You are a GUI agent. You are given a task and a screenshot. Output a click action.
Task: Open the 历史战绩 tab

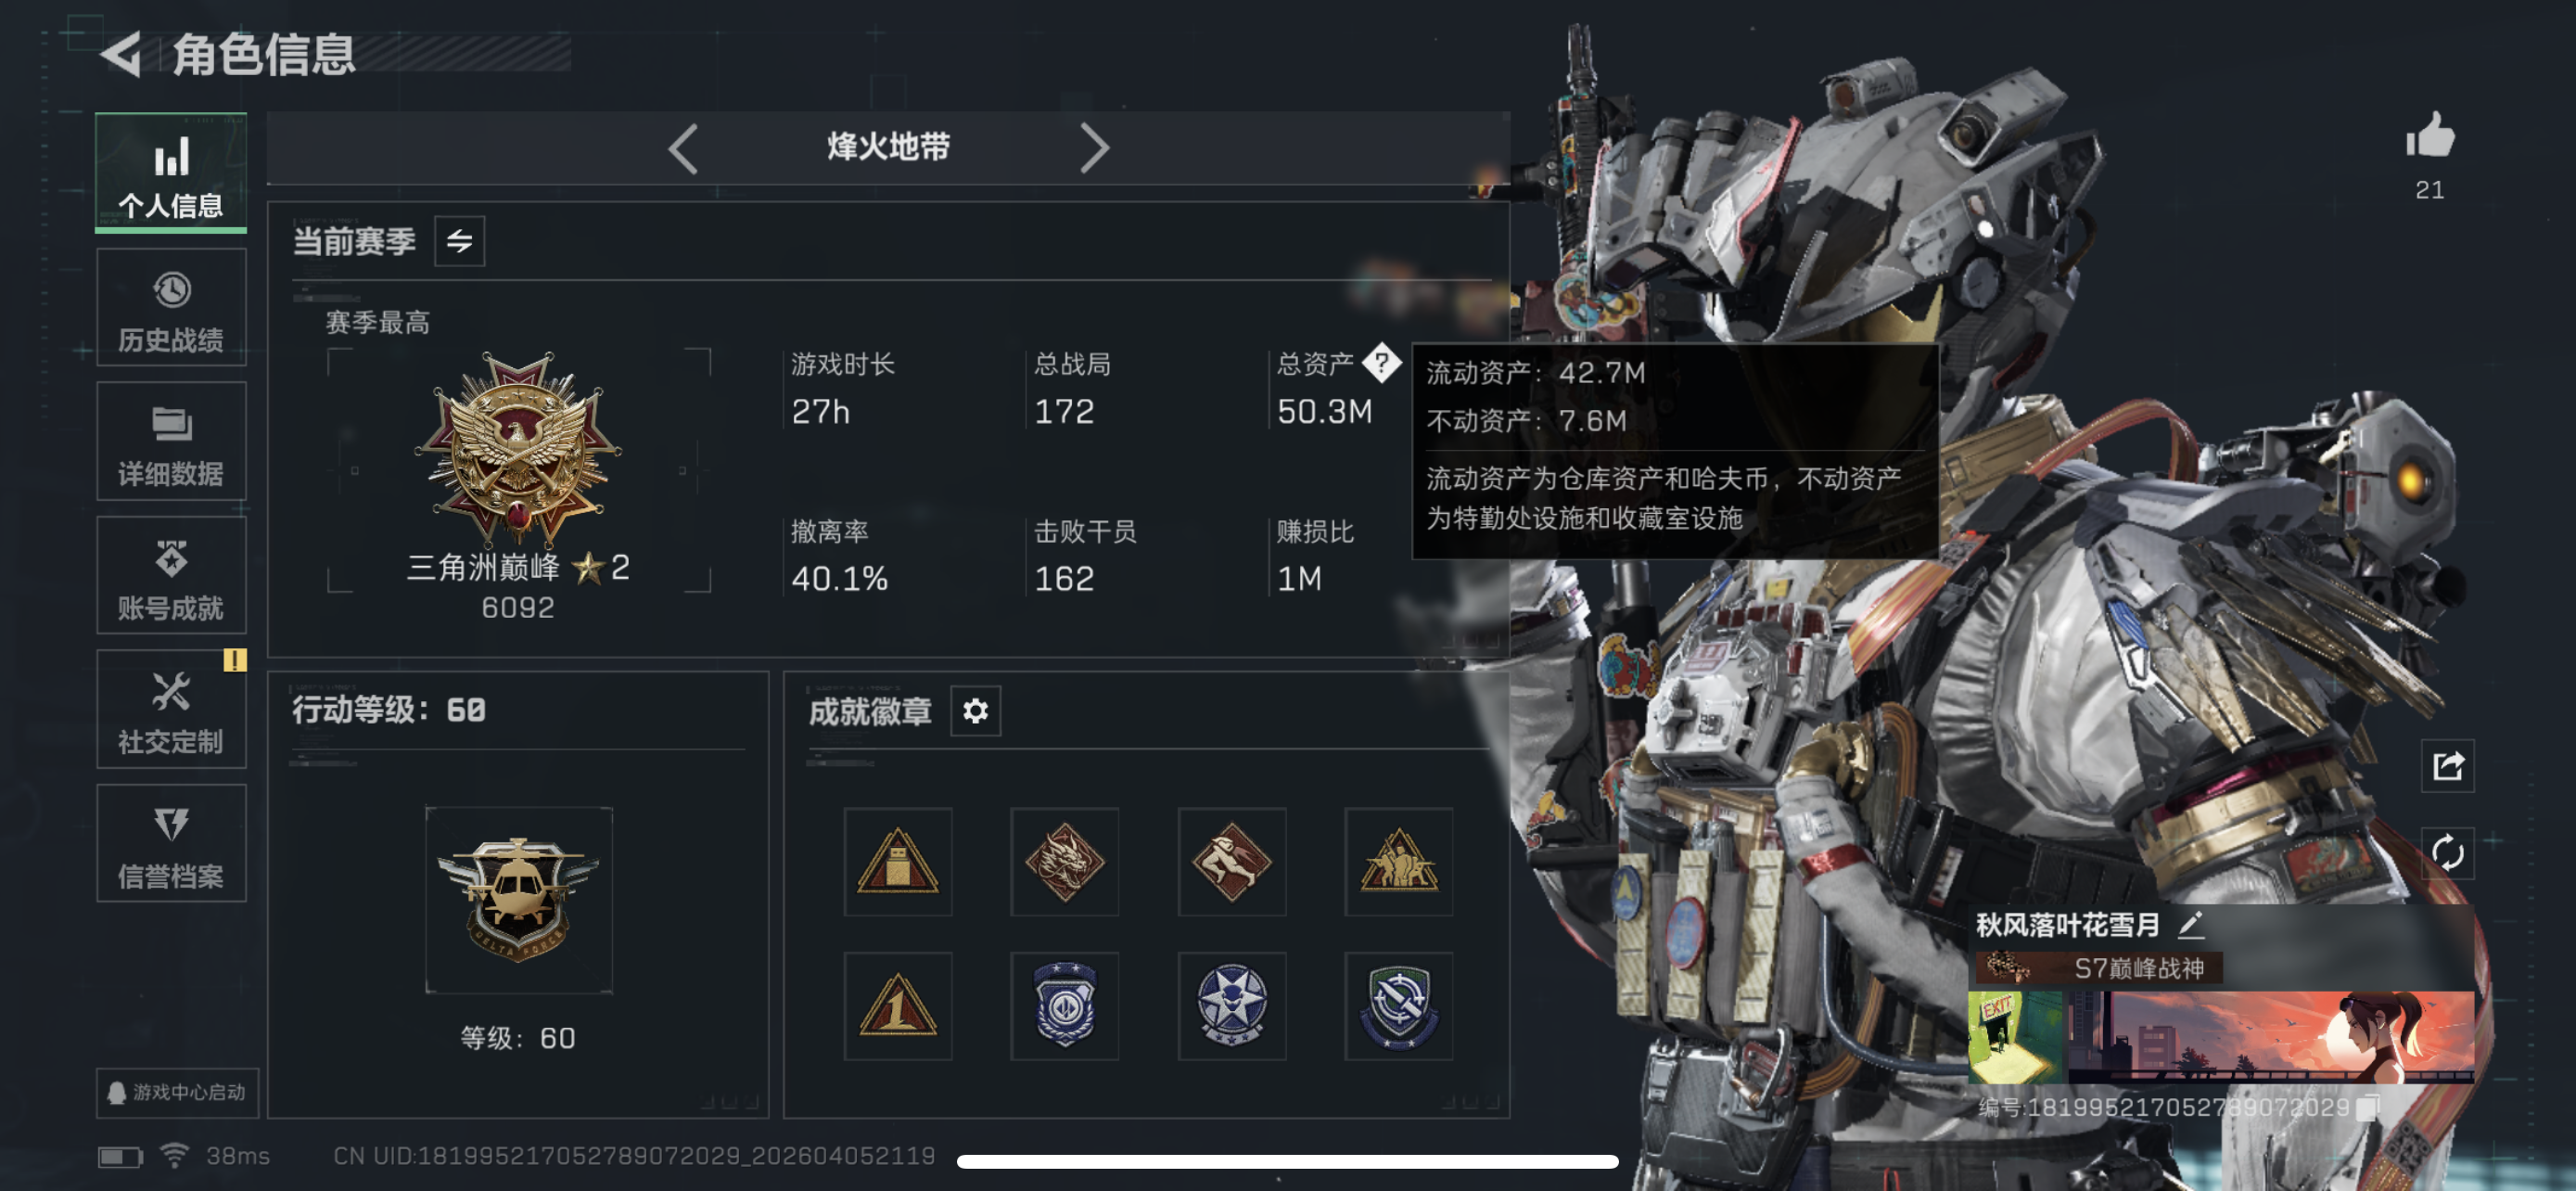(171, 308)
